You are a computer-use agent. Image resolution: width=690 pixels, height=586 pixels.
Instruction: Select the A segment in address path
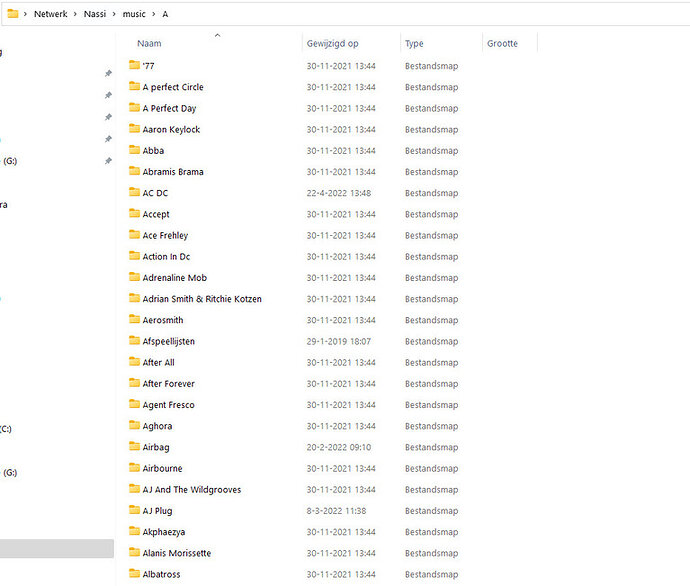(165, 14)
